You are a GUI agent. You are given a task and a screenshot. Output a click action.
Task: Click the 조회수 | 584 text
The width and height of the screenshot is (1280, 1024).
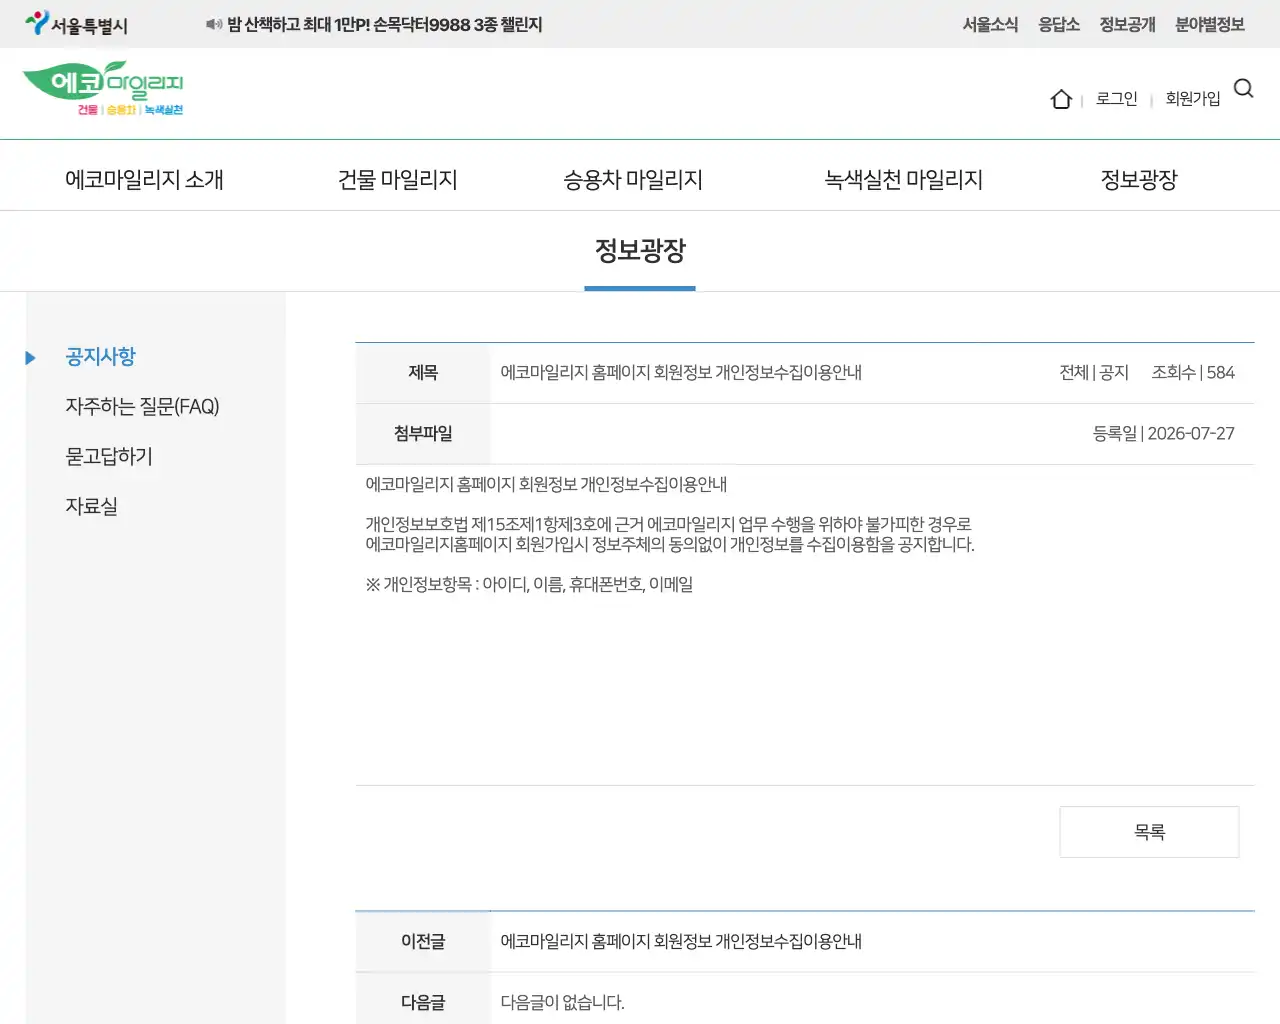[x=1193, y=372]
